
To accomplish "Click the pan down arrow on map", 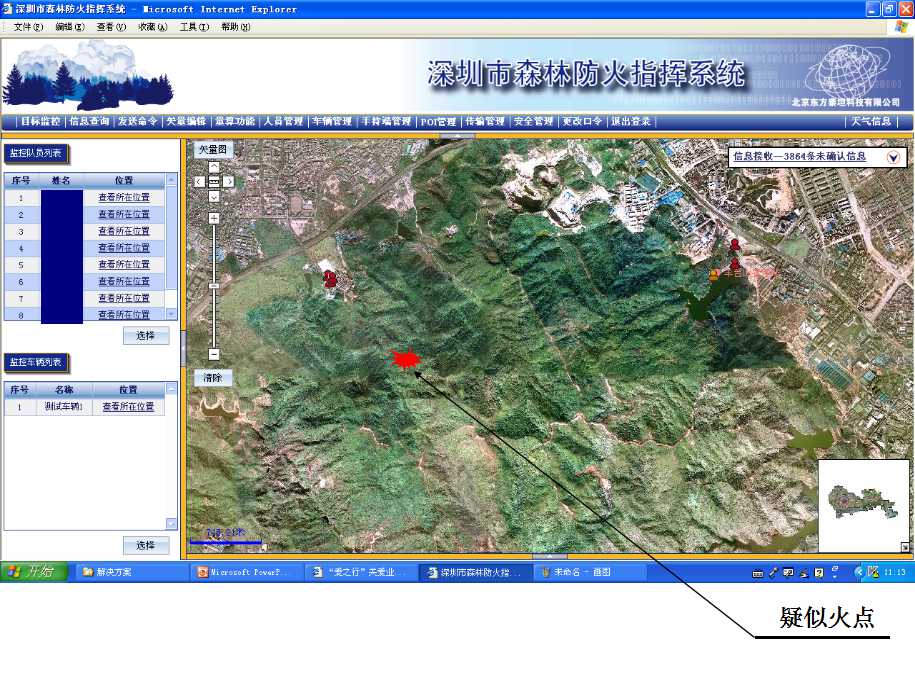I will click(214, 195).
